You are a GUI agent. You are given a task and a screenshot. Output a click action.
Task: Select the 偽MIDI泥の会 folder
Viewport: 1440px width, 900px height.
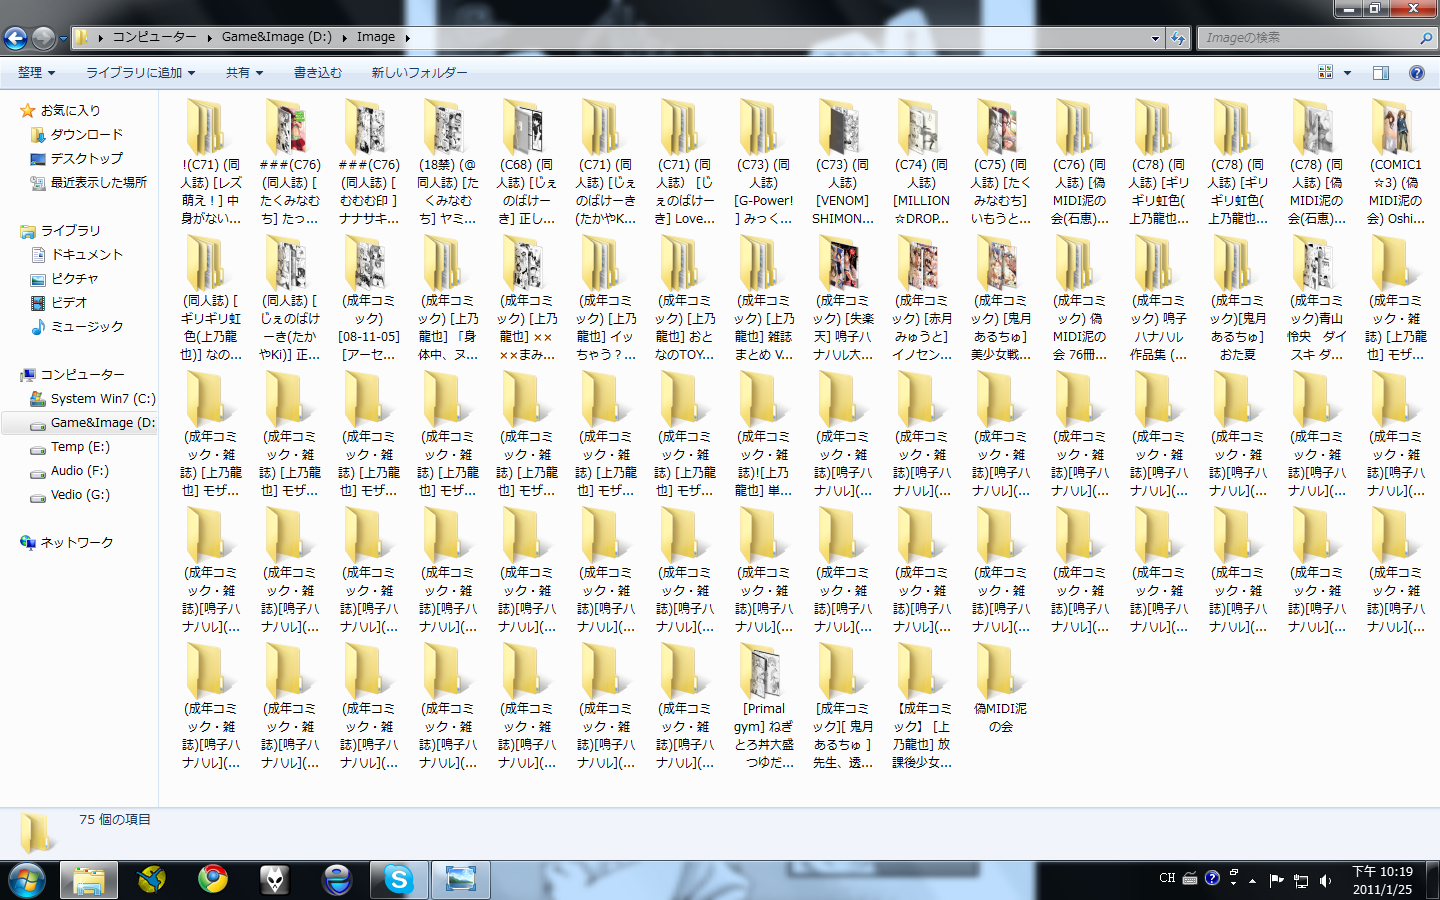point(1000,690)
